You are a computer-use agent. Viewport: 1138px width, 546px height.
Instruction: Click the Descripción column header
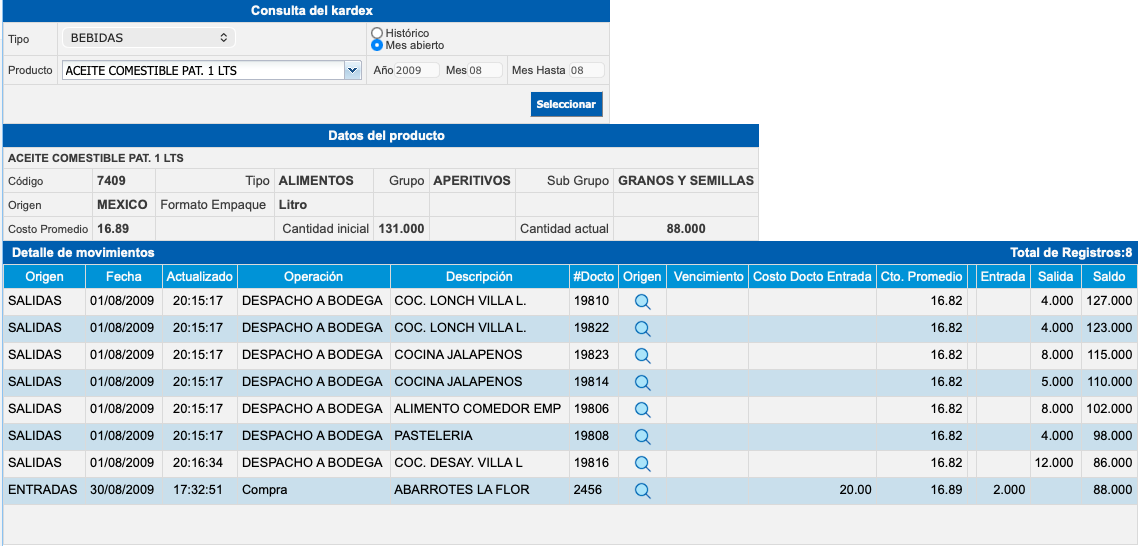point(479,277)
